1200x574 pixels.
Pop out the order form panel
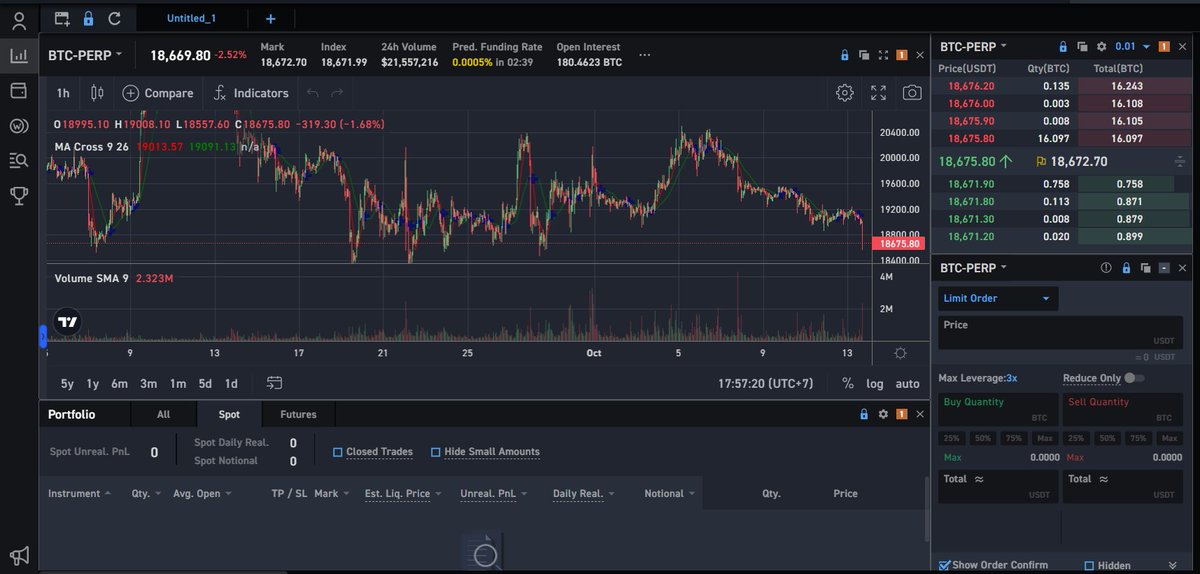point(1145,268)
